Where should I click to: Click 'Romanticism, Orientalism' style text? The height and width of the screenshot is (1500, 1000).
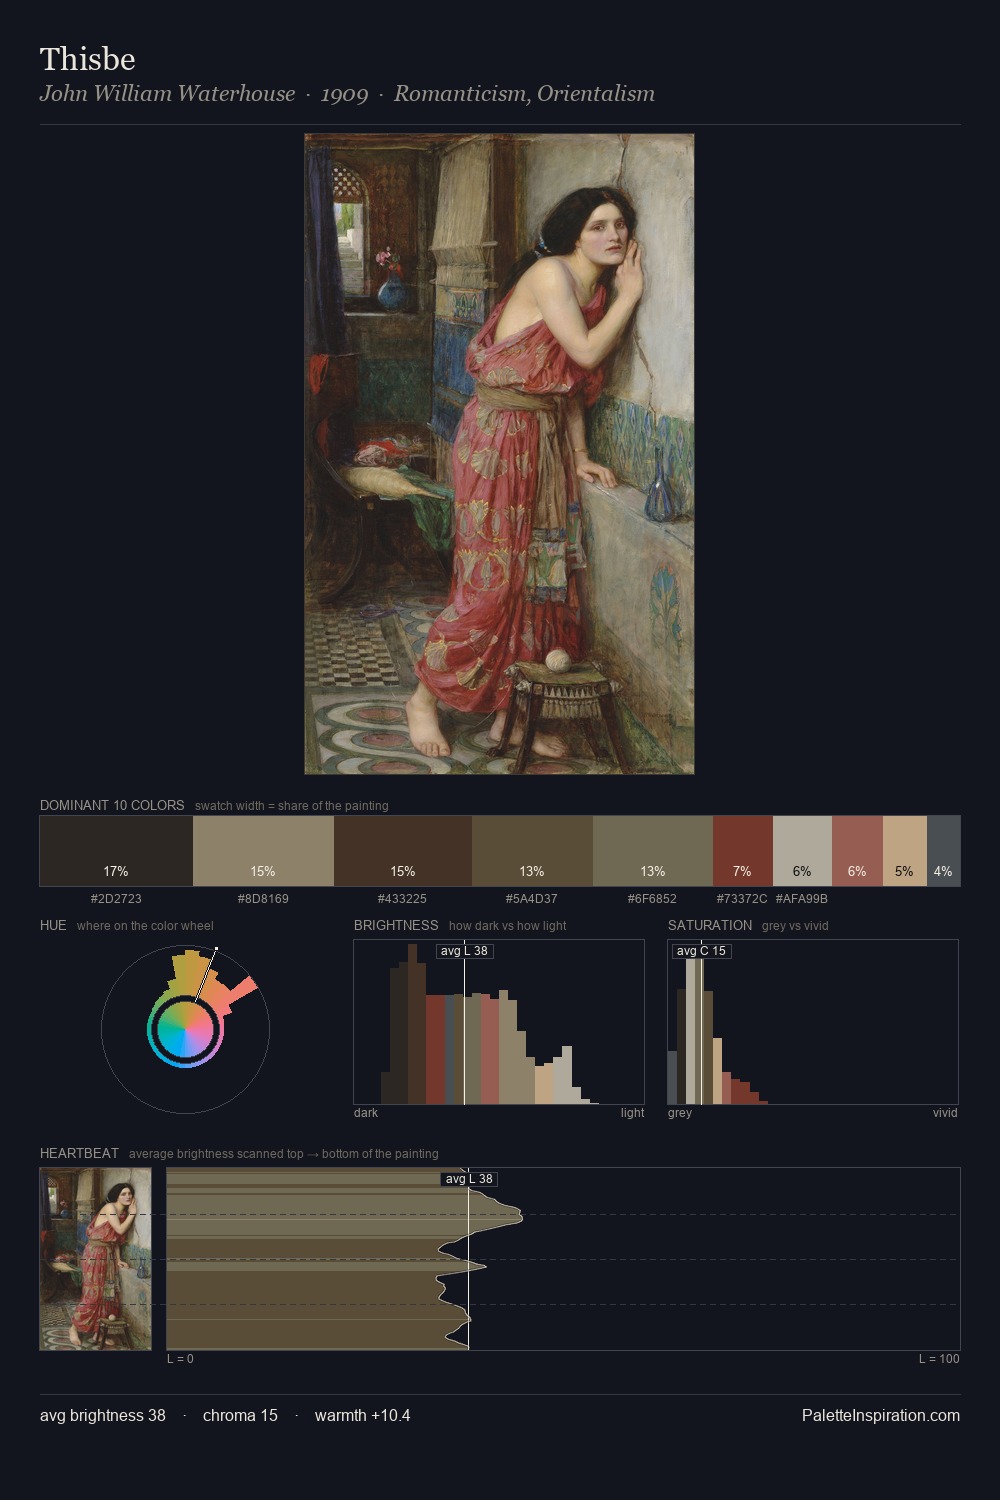tap(524, 94)
